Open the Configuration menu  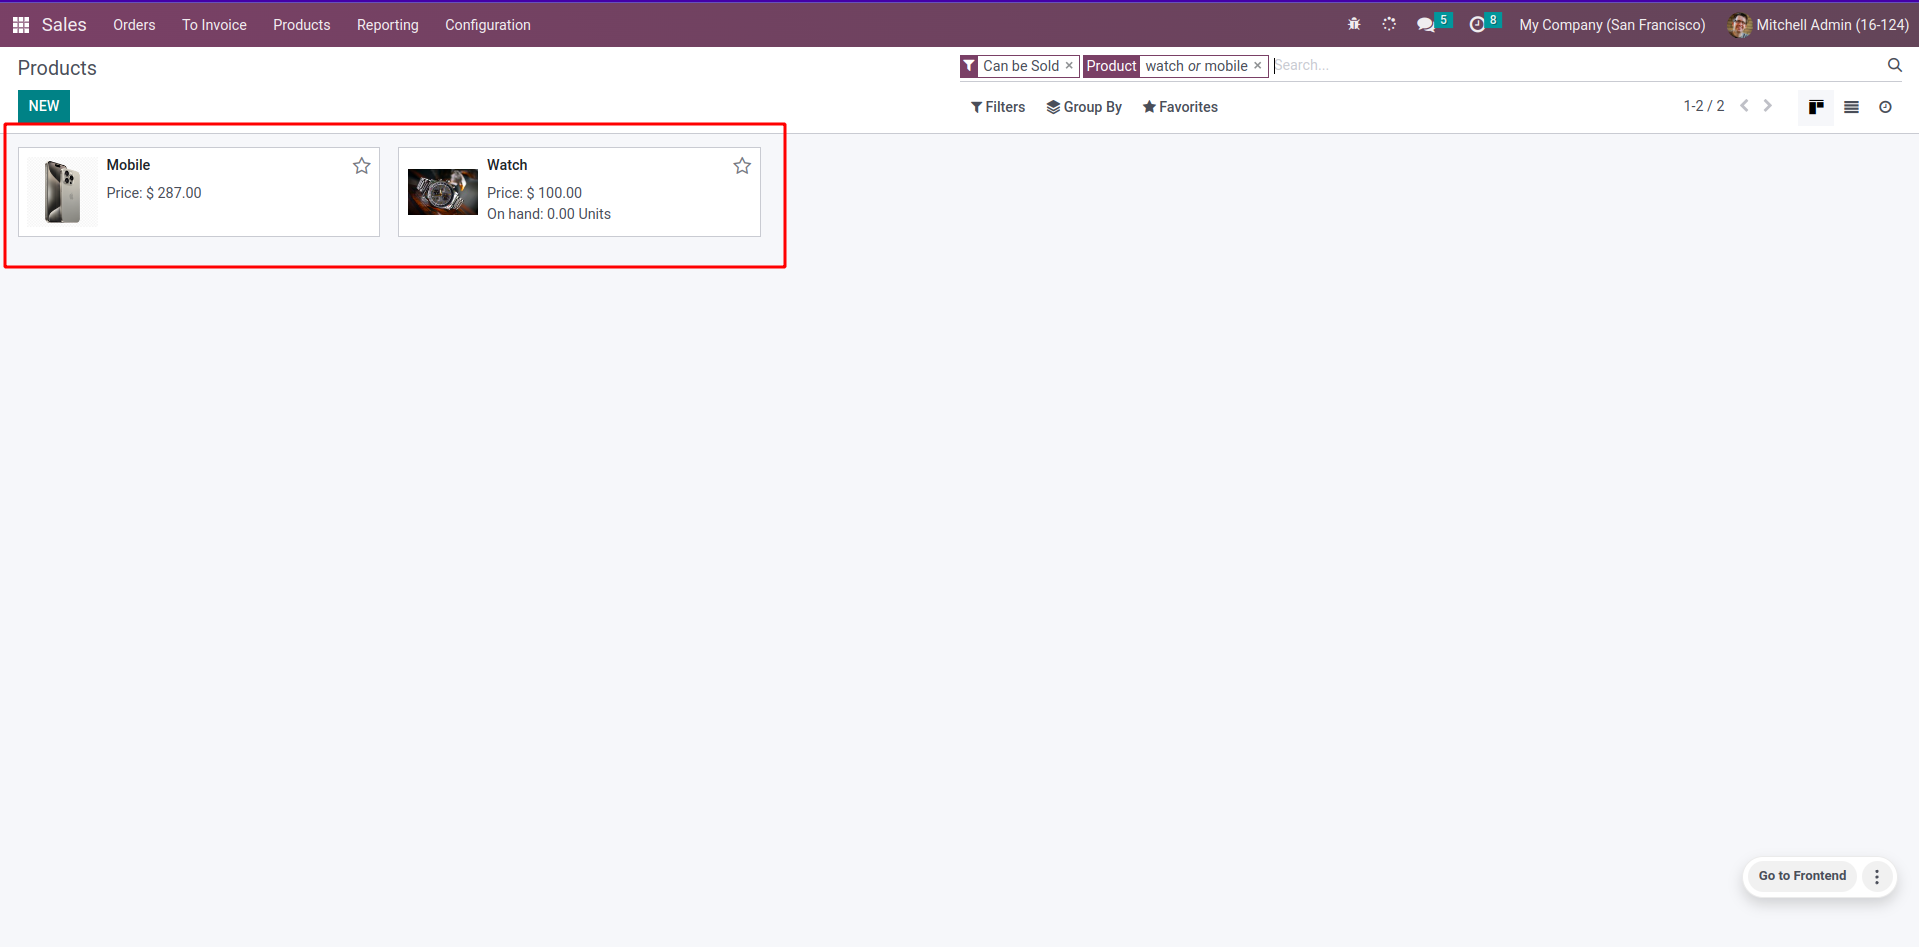pyautogui.click(x=487, y=25)
